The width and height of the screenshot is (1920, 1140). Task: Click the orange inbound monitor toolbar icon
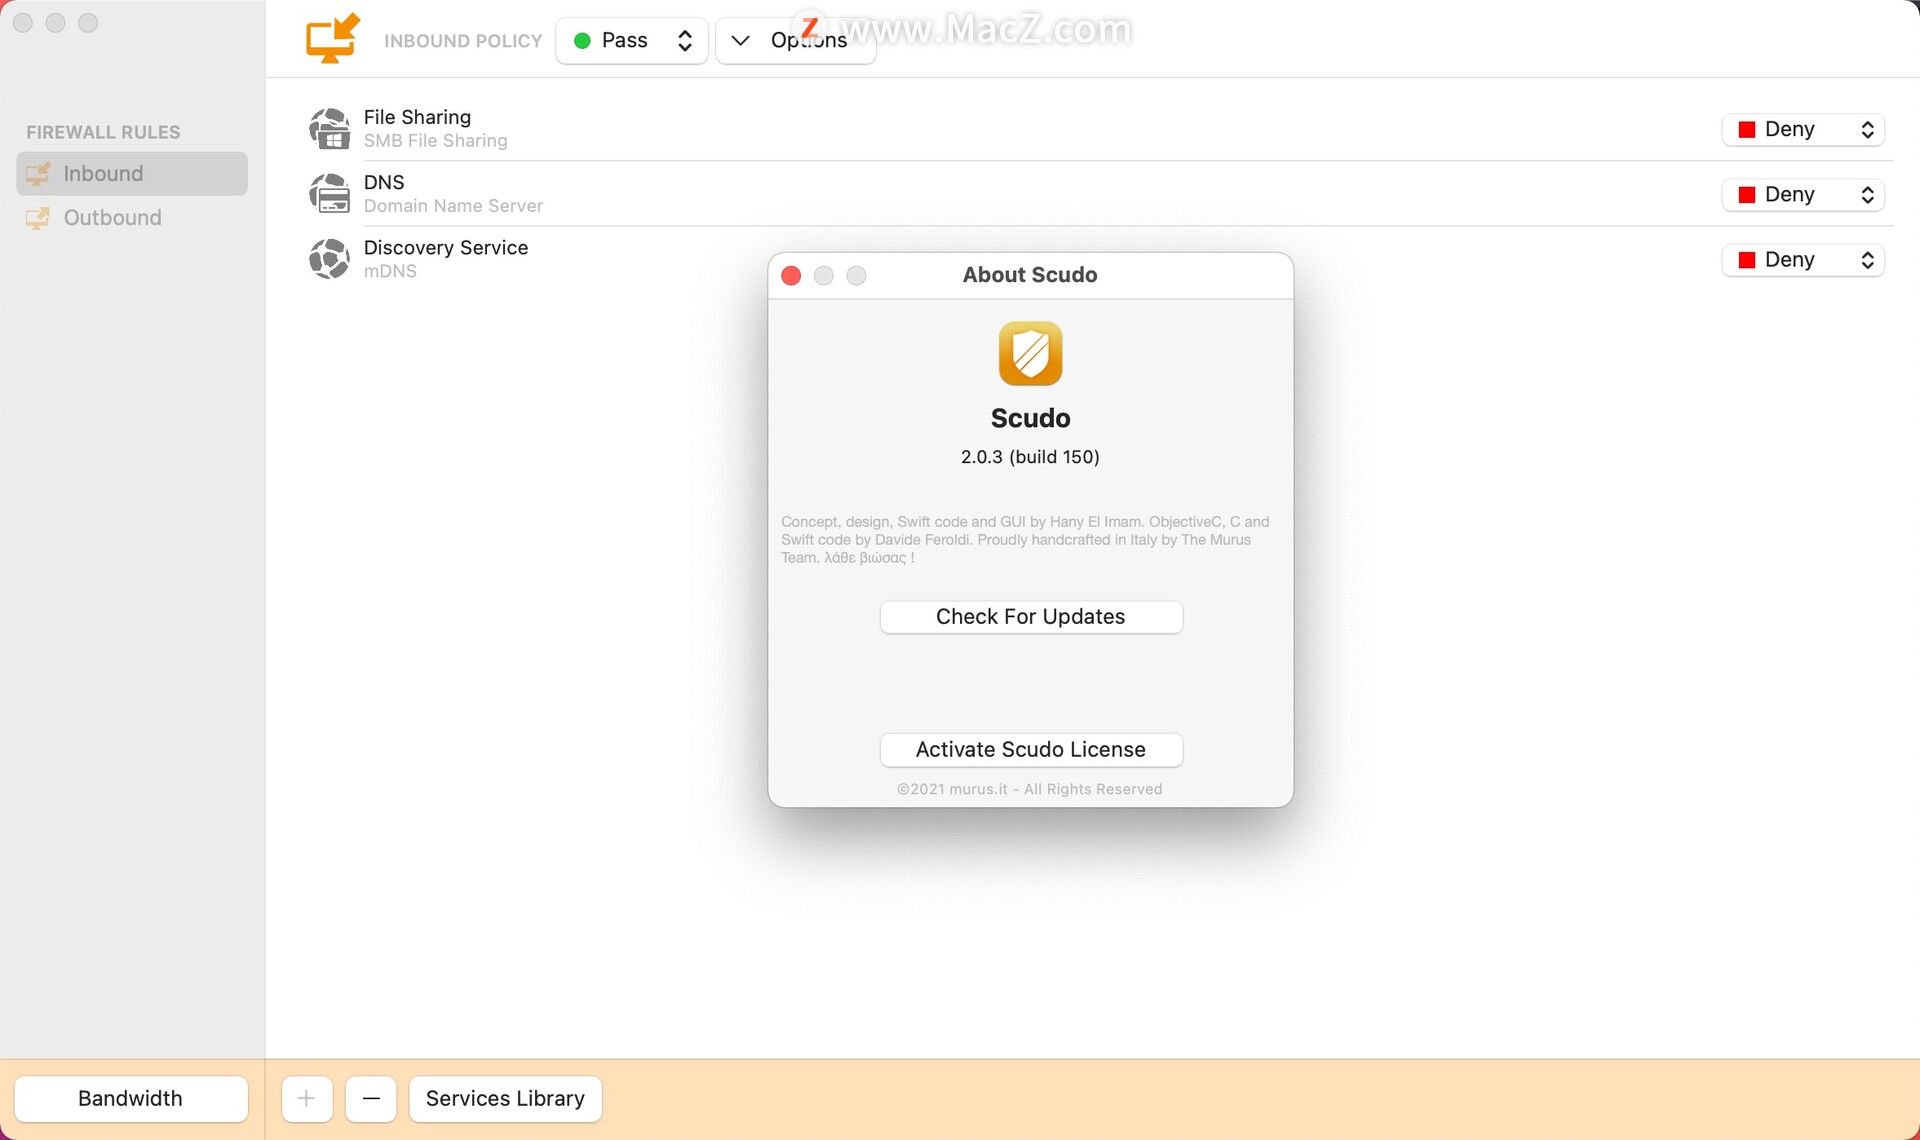pyautogui.click(x=332, y=39)
